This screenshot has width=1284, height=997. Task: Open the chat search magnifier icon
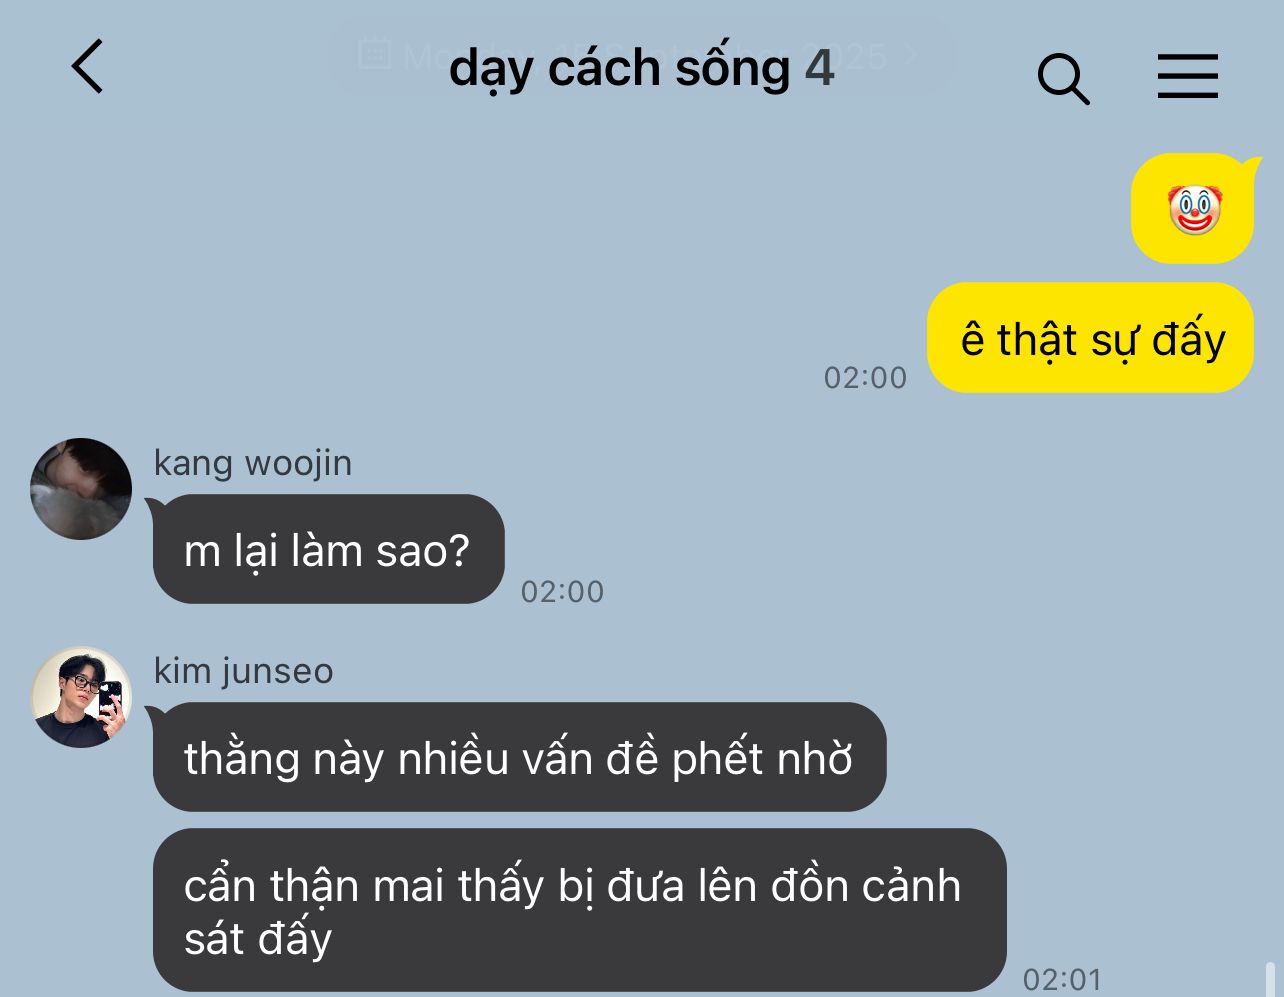point(1063,78)
